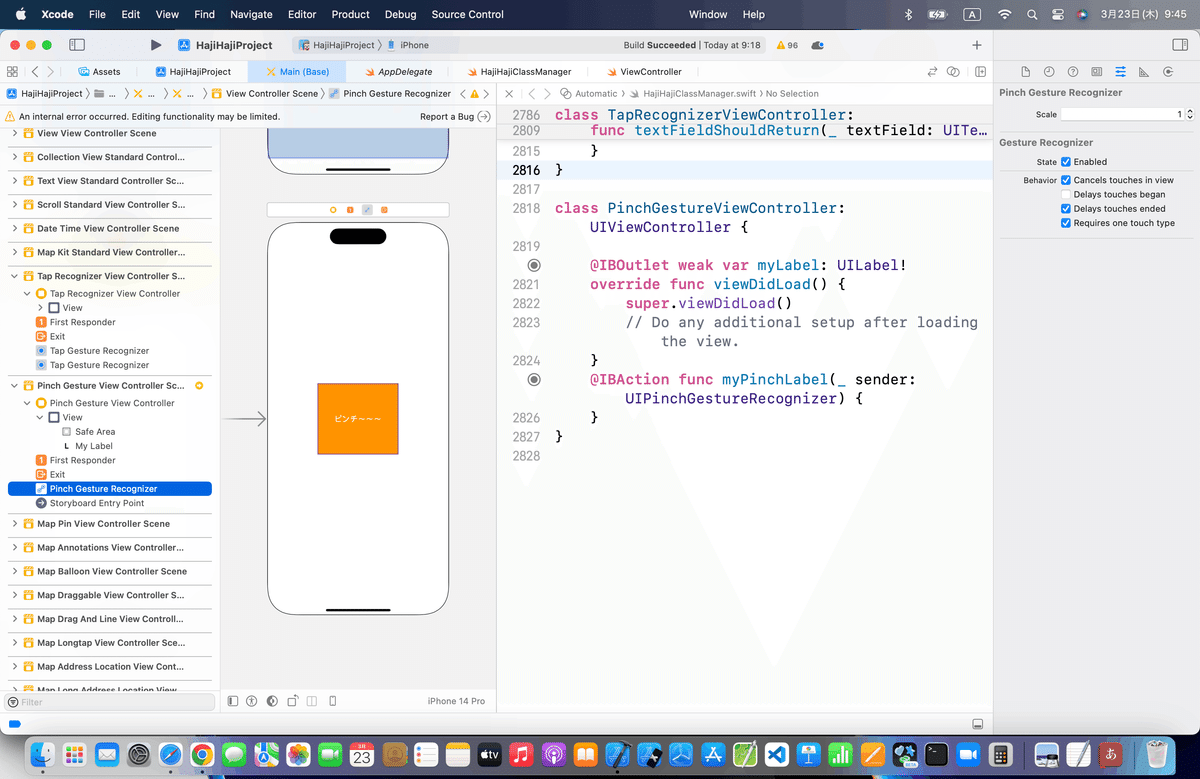Click the Filter field in outline

(x=108, y=702)
